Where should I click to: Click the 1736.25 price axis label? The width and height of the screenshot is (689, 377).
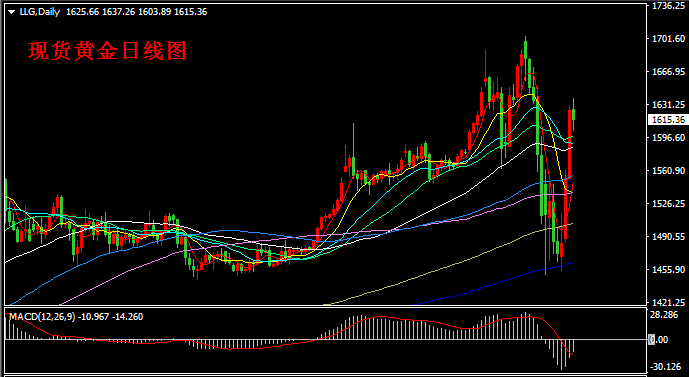pyautogui.click(x=669, y=6)
